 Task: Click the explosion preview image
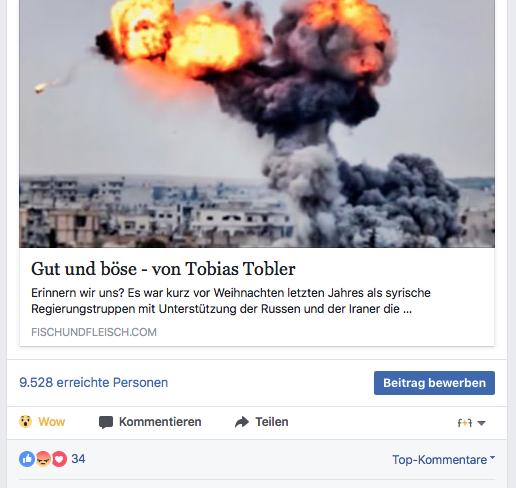(257, 123)
